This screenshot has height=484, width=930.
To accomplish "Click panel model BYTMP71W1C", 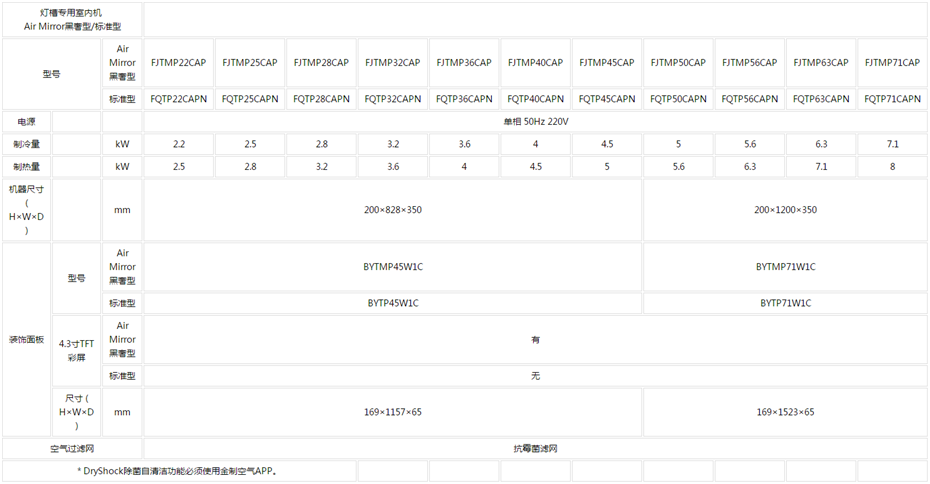I will click(x=785, y=267).
